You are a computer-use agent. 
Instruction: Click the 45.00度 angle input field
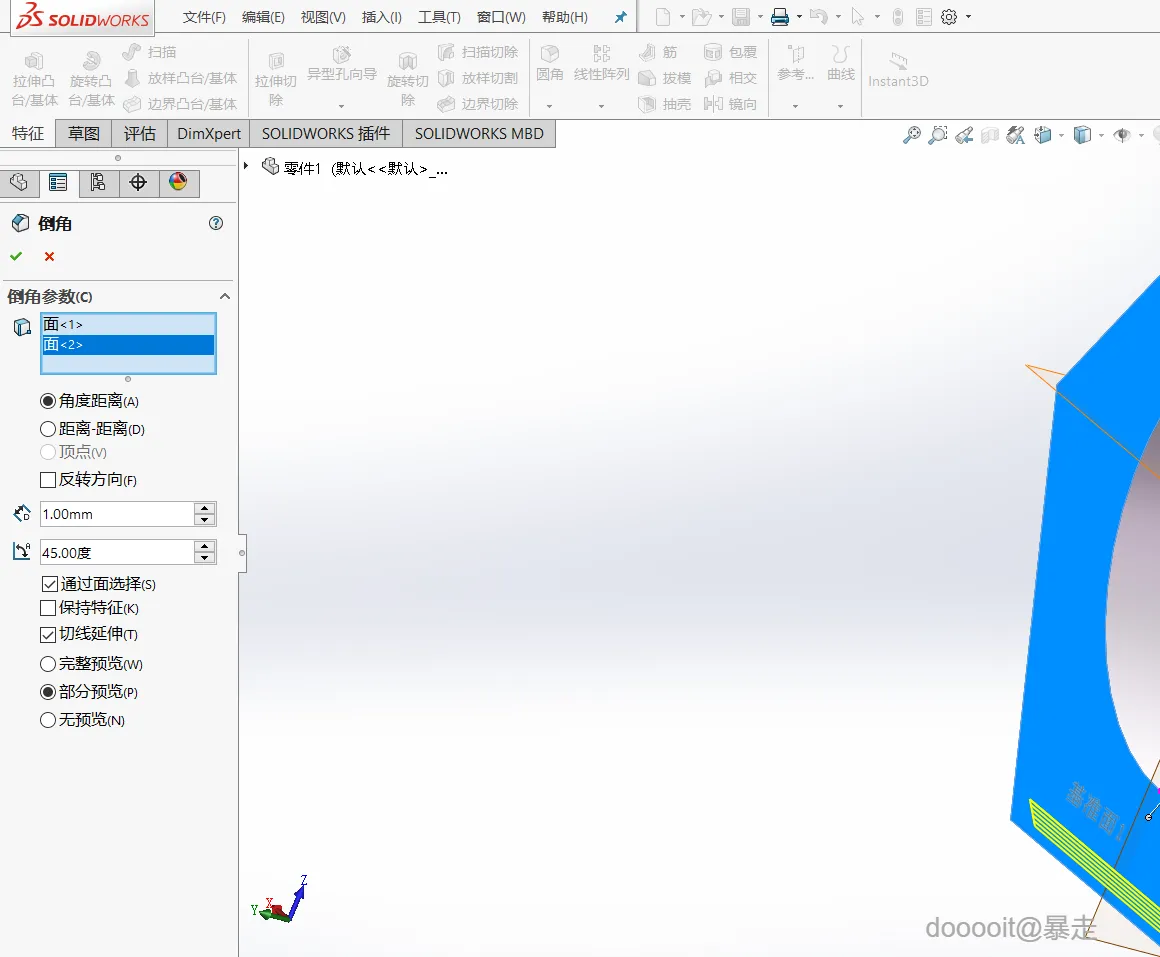point(117,552)
